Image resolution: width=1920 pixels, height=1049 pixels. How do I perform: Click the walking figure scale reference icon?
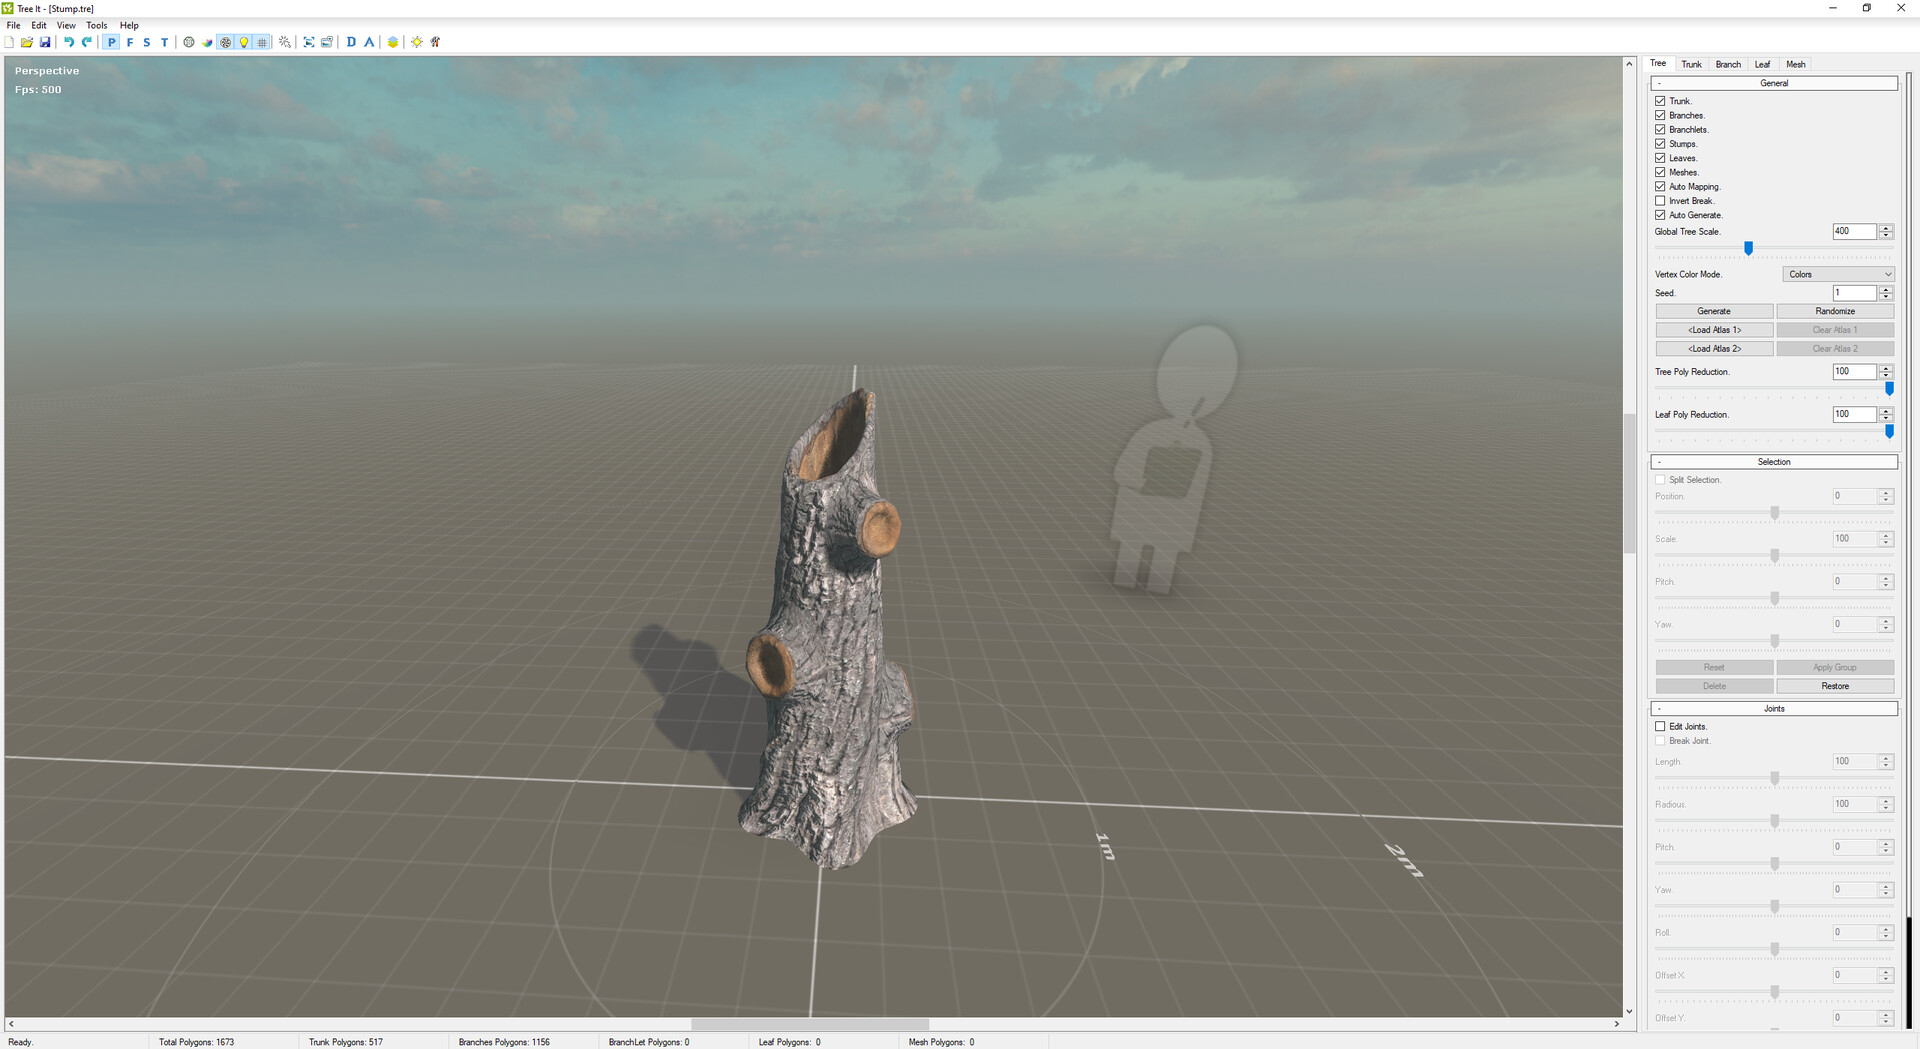click(x=435, y=42)
